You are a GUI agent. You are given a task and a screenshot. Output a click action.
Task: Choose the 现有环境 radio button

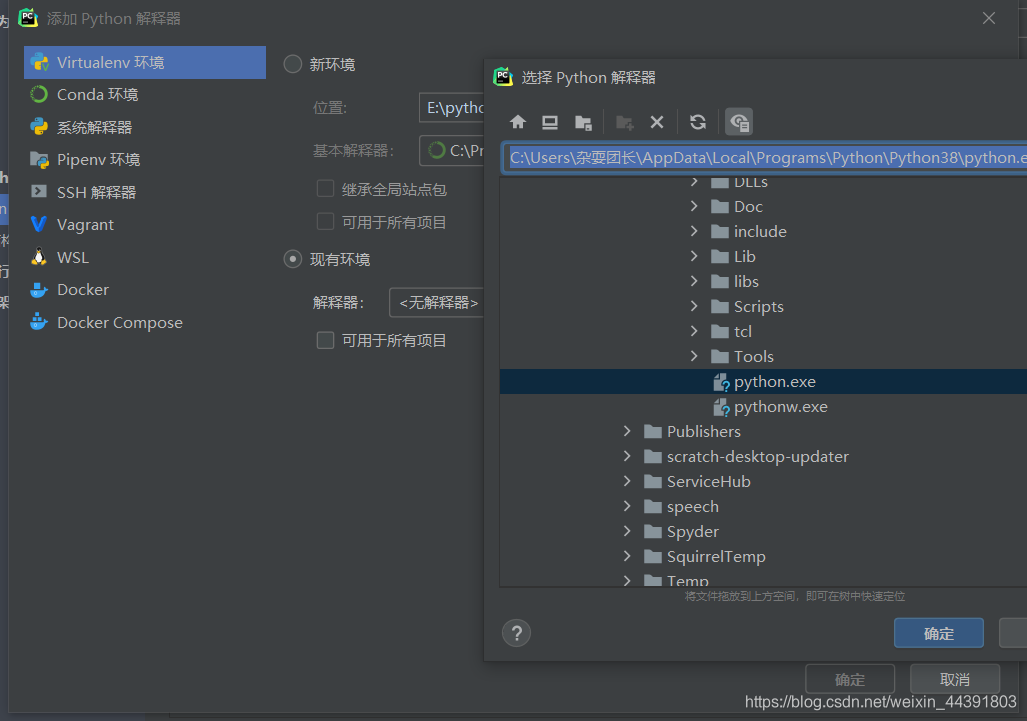tap(293, 259)
